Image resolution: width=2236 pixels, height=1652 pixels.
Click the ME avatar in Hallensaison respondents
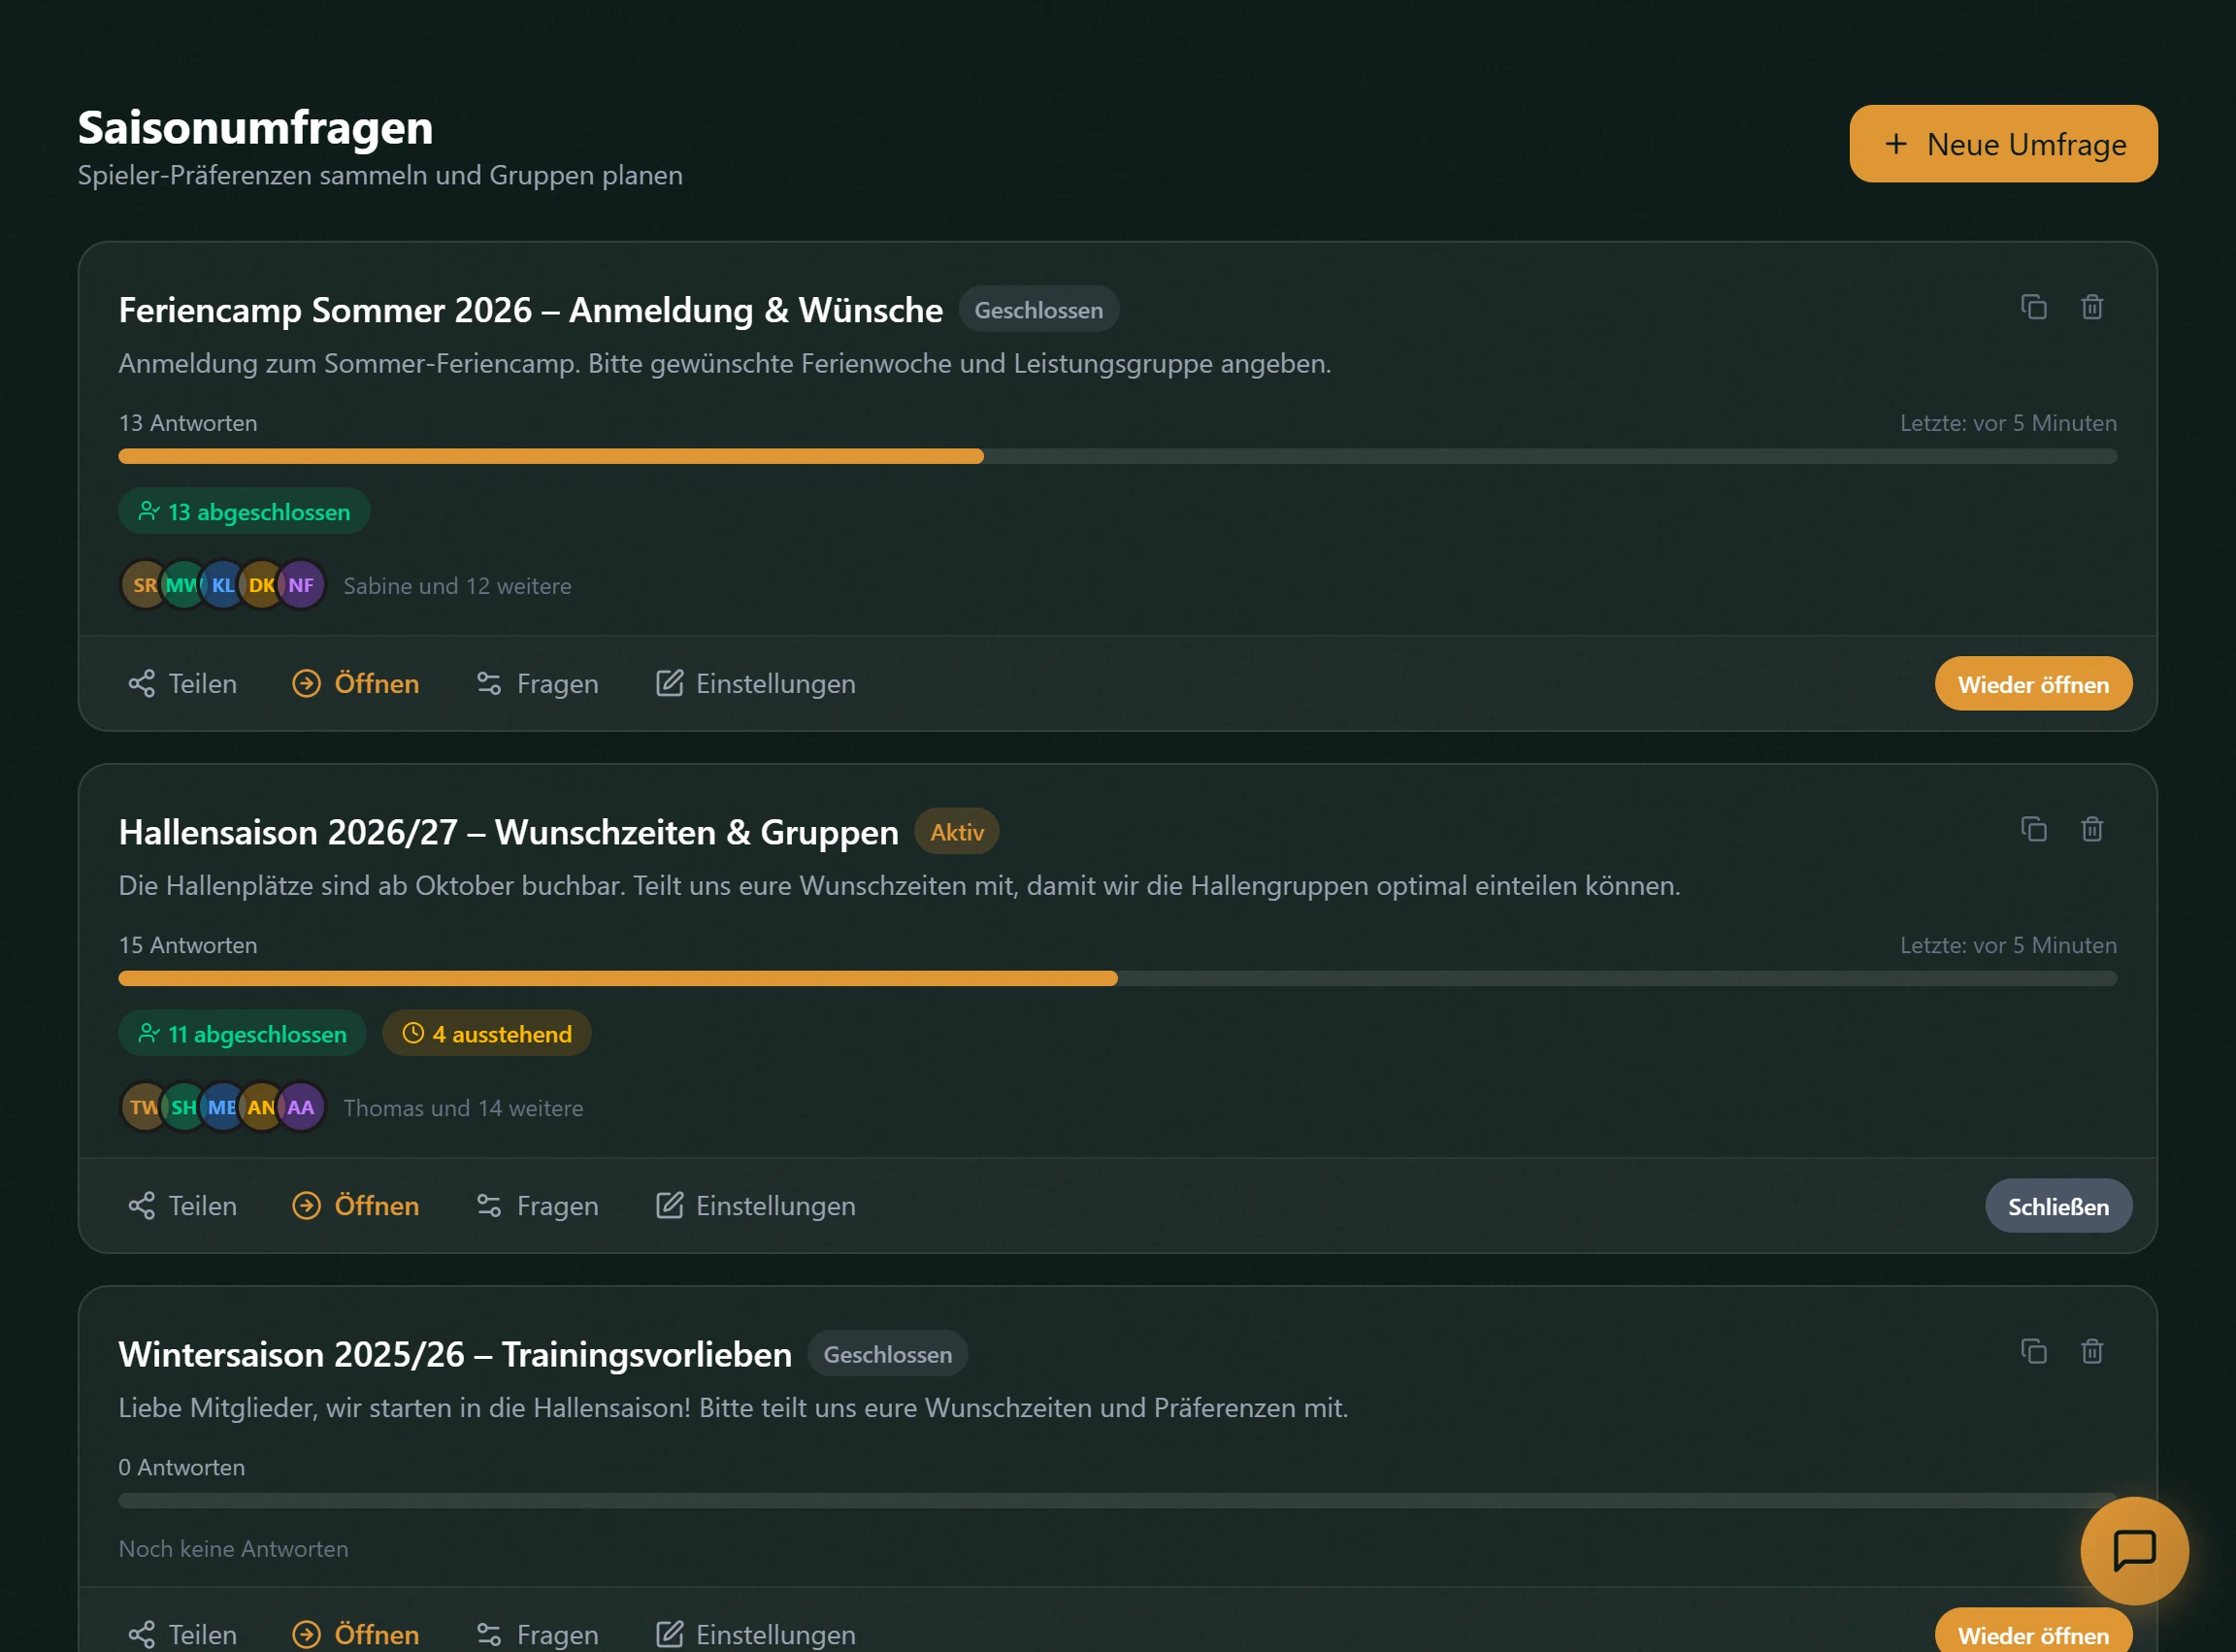tap(221, 1107)
